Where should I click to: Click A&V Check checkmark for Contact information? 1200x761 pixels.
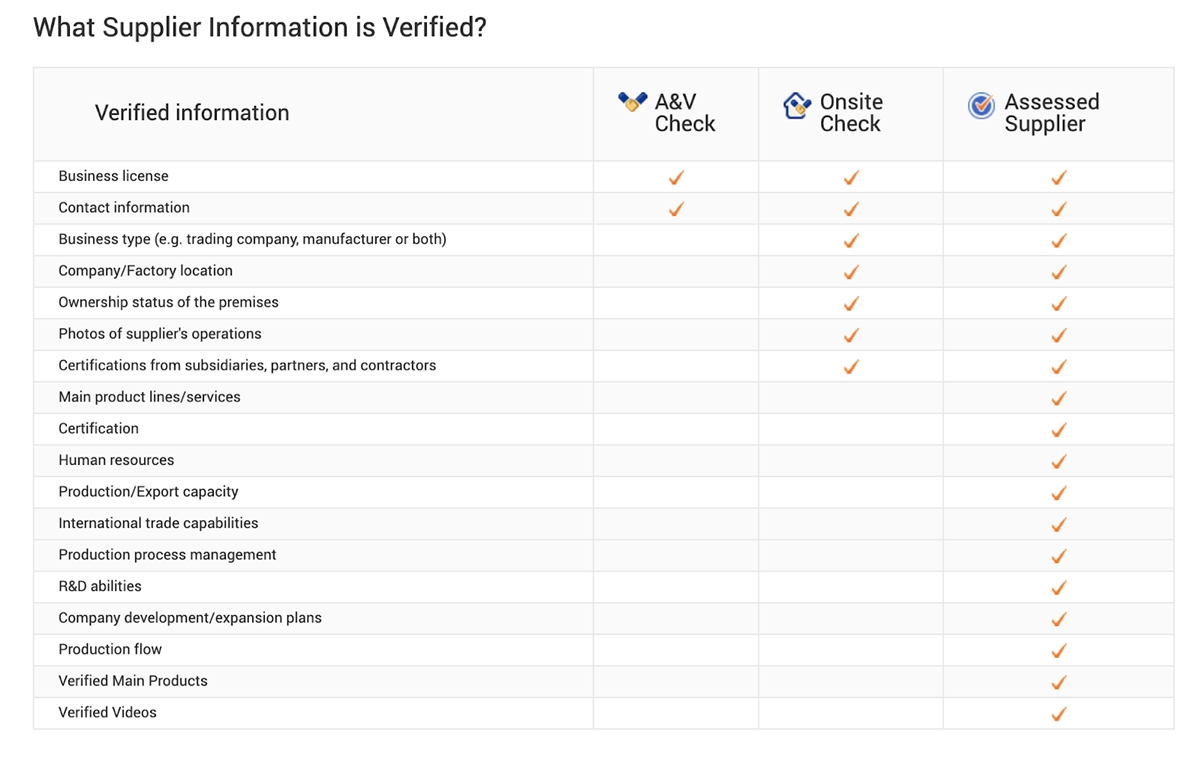(x=676, y=209)
